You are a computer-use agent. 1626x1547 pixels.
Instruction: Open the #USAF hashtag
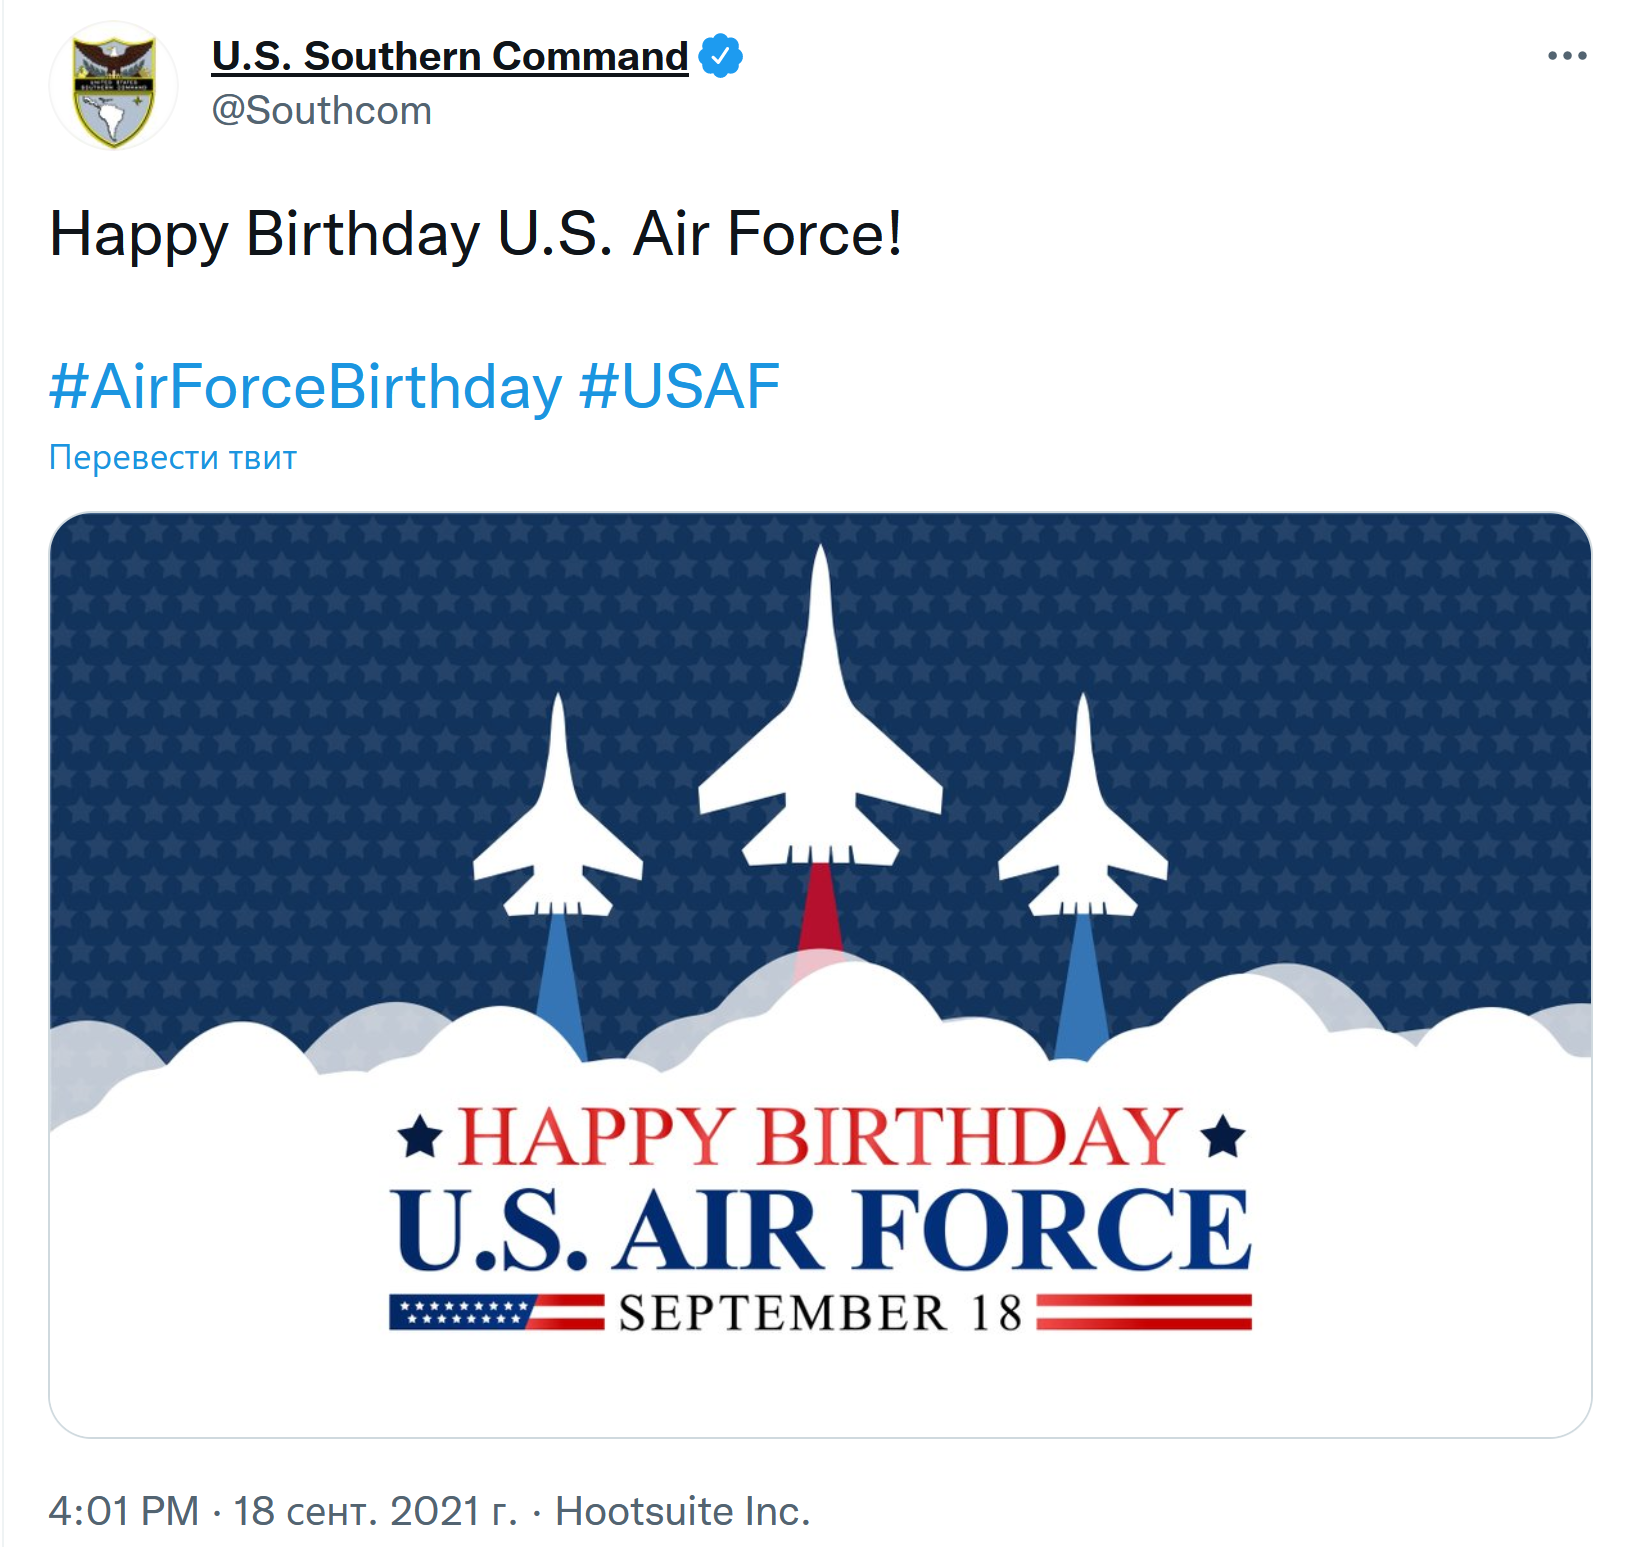680,387
